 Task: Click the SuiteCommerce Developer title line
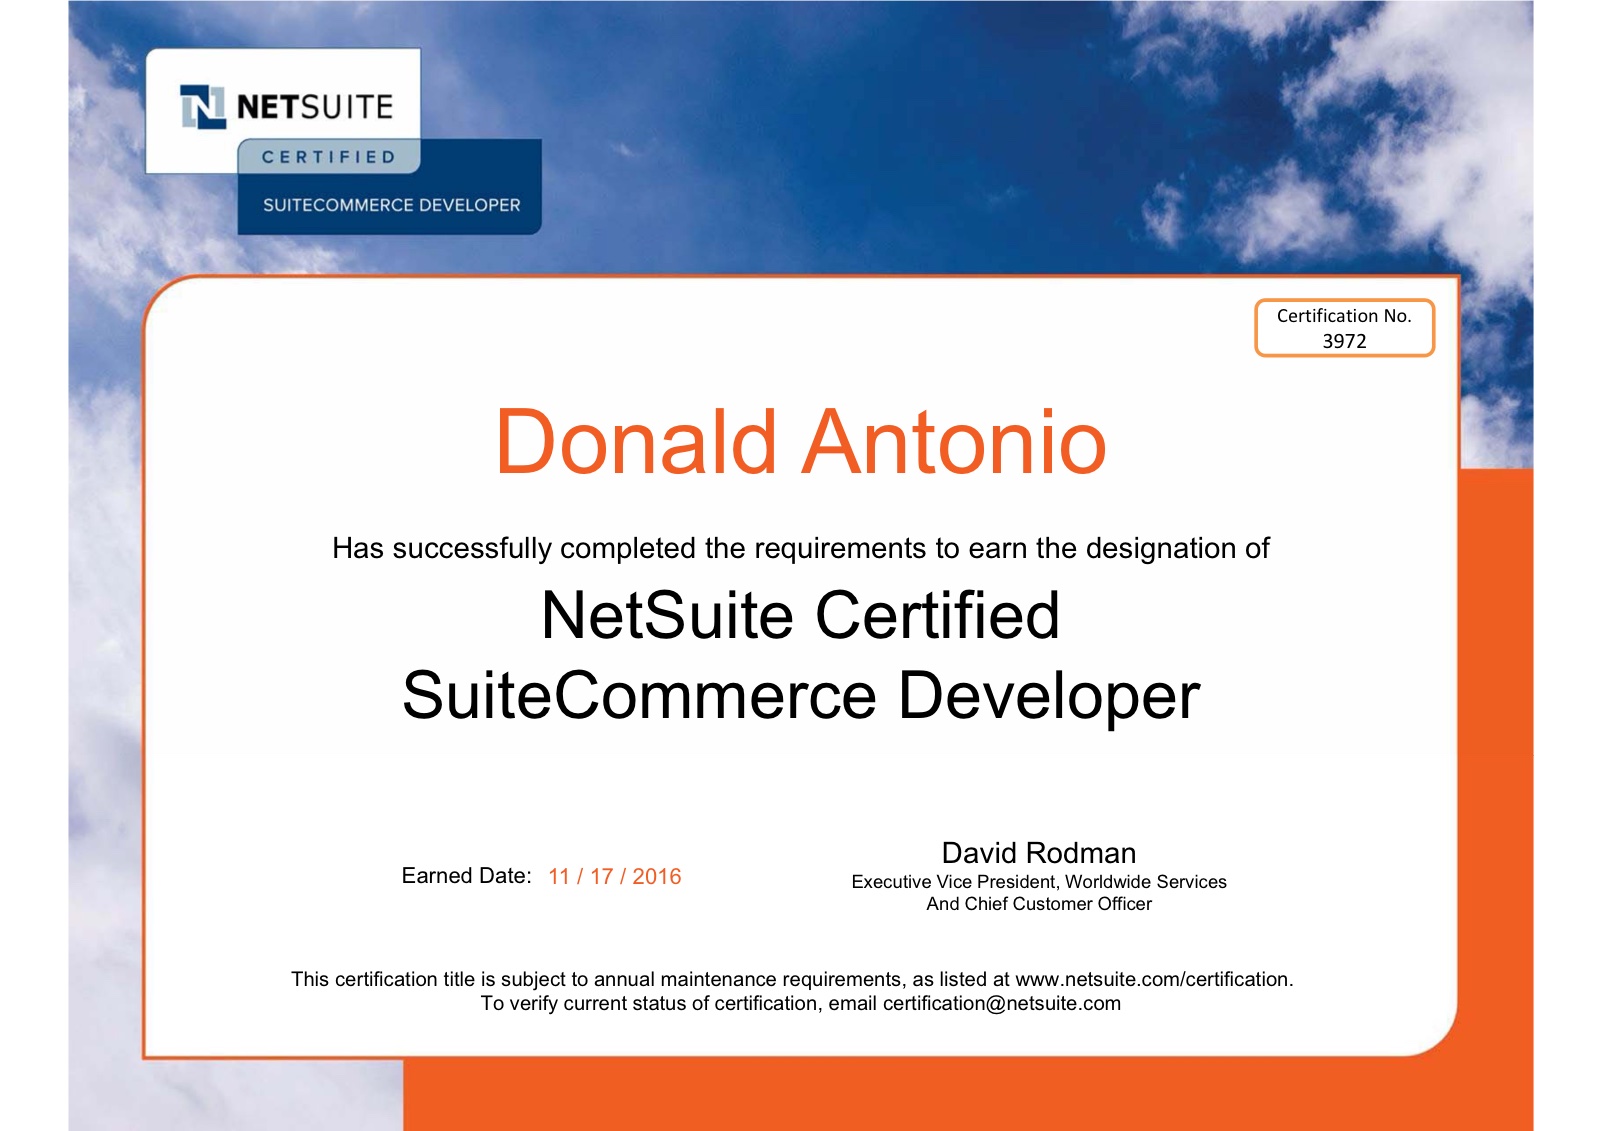point(801,695)
